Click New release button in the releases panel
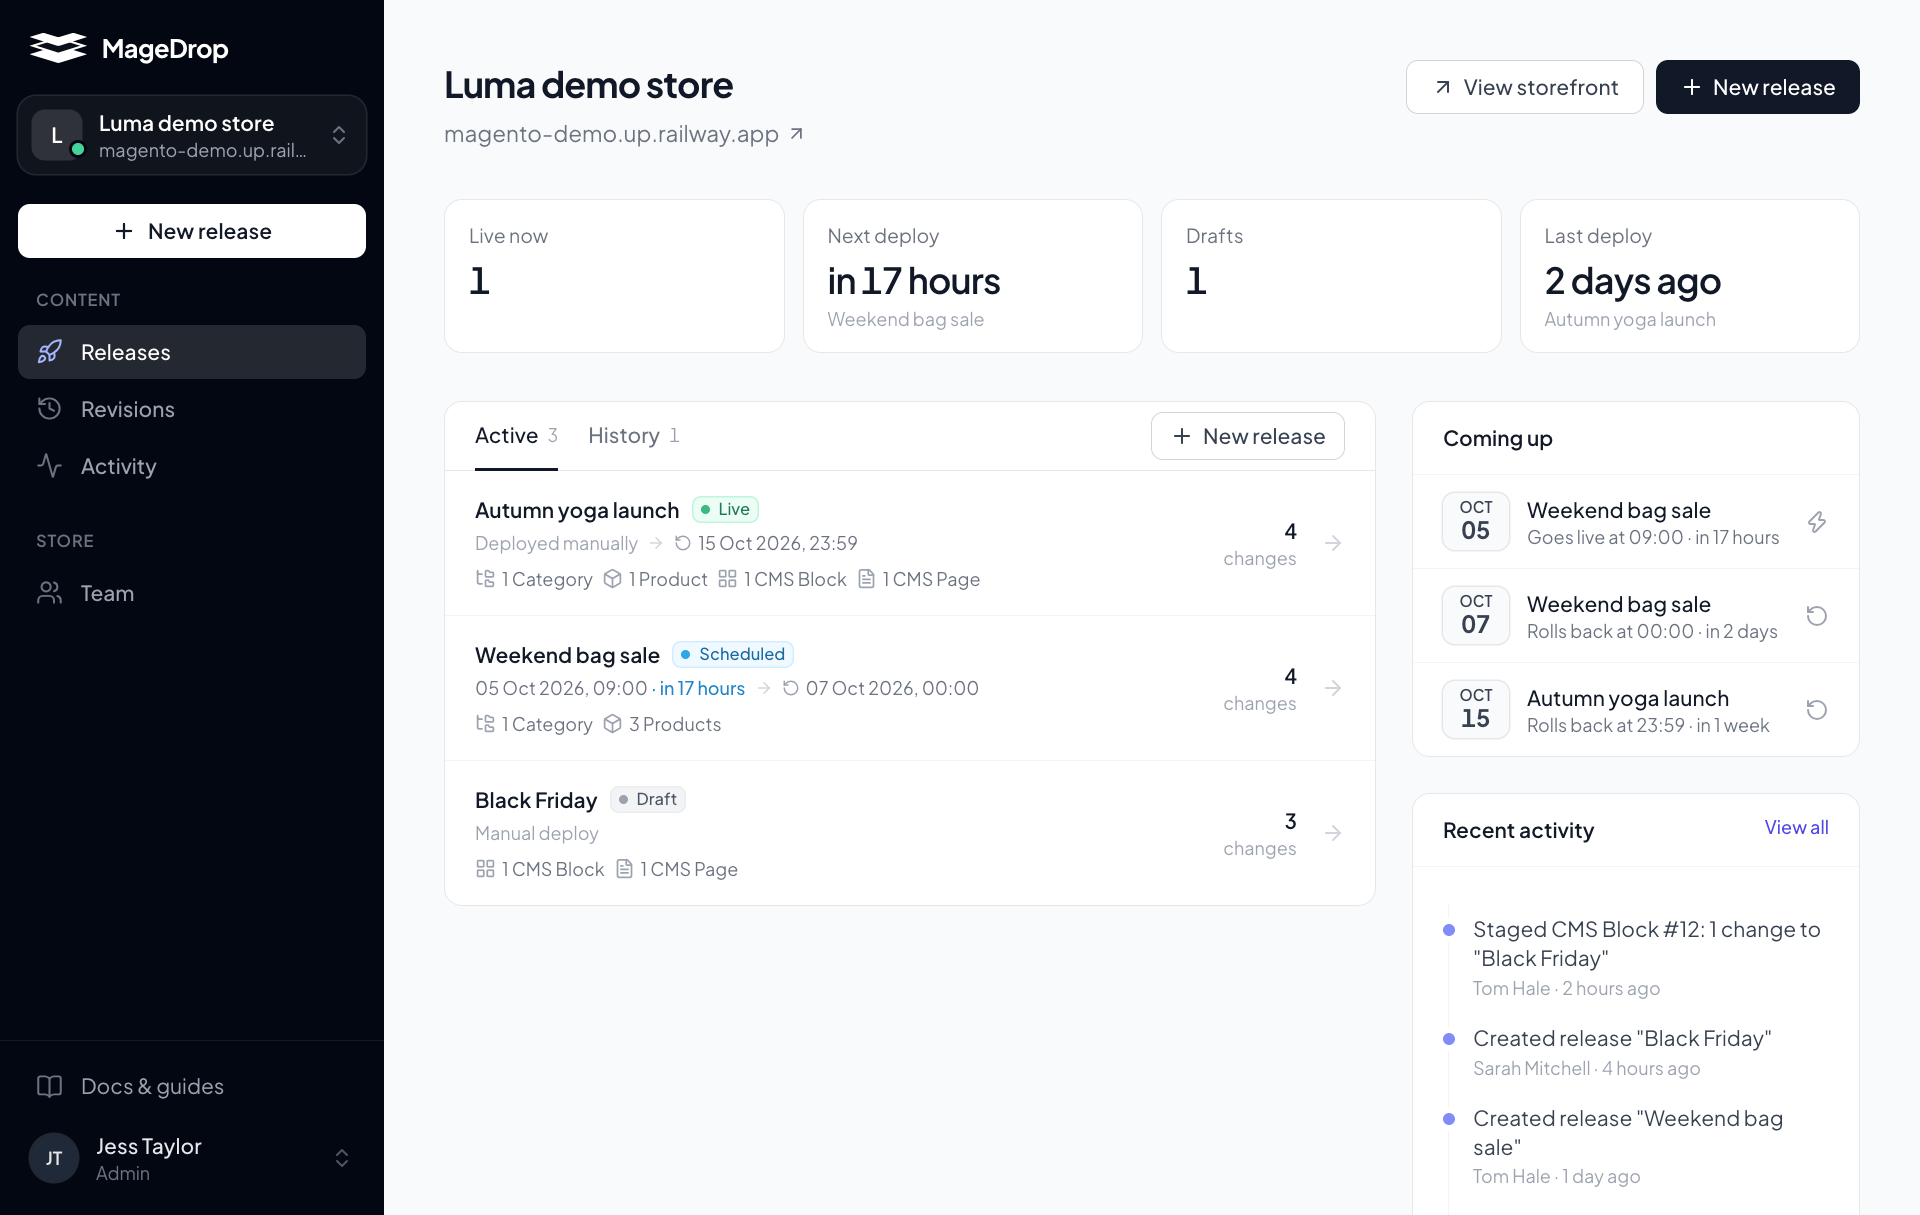Image resolution: width=1920 pixels, height=1215 pixels. point(1247,436)
